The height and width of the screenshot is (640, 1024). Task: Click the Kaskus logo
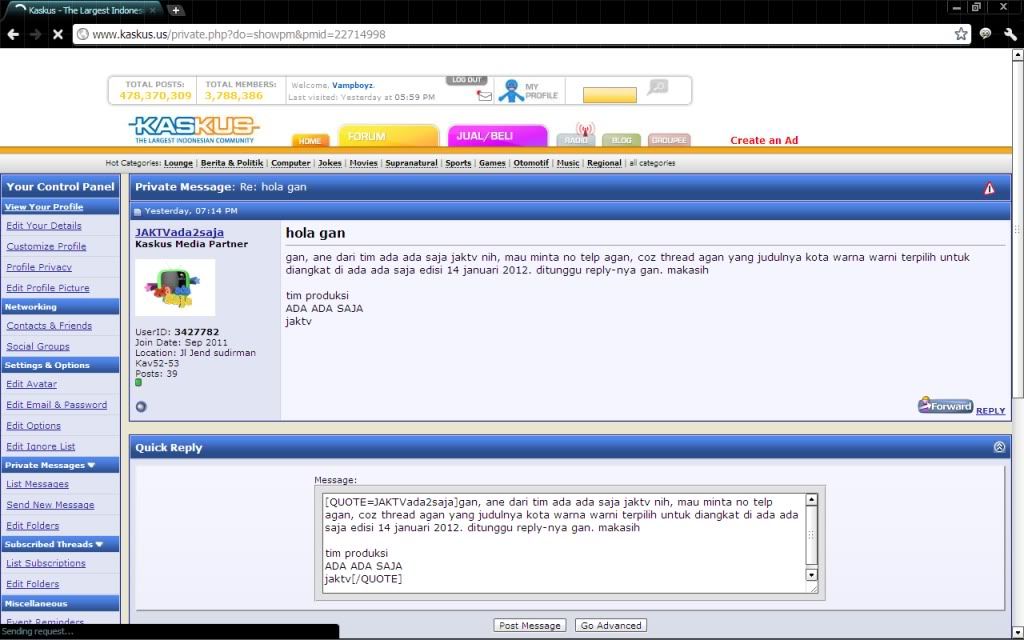[195, 129]
